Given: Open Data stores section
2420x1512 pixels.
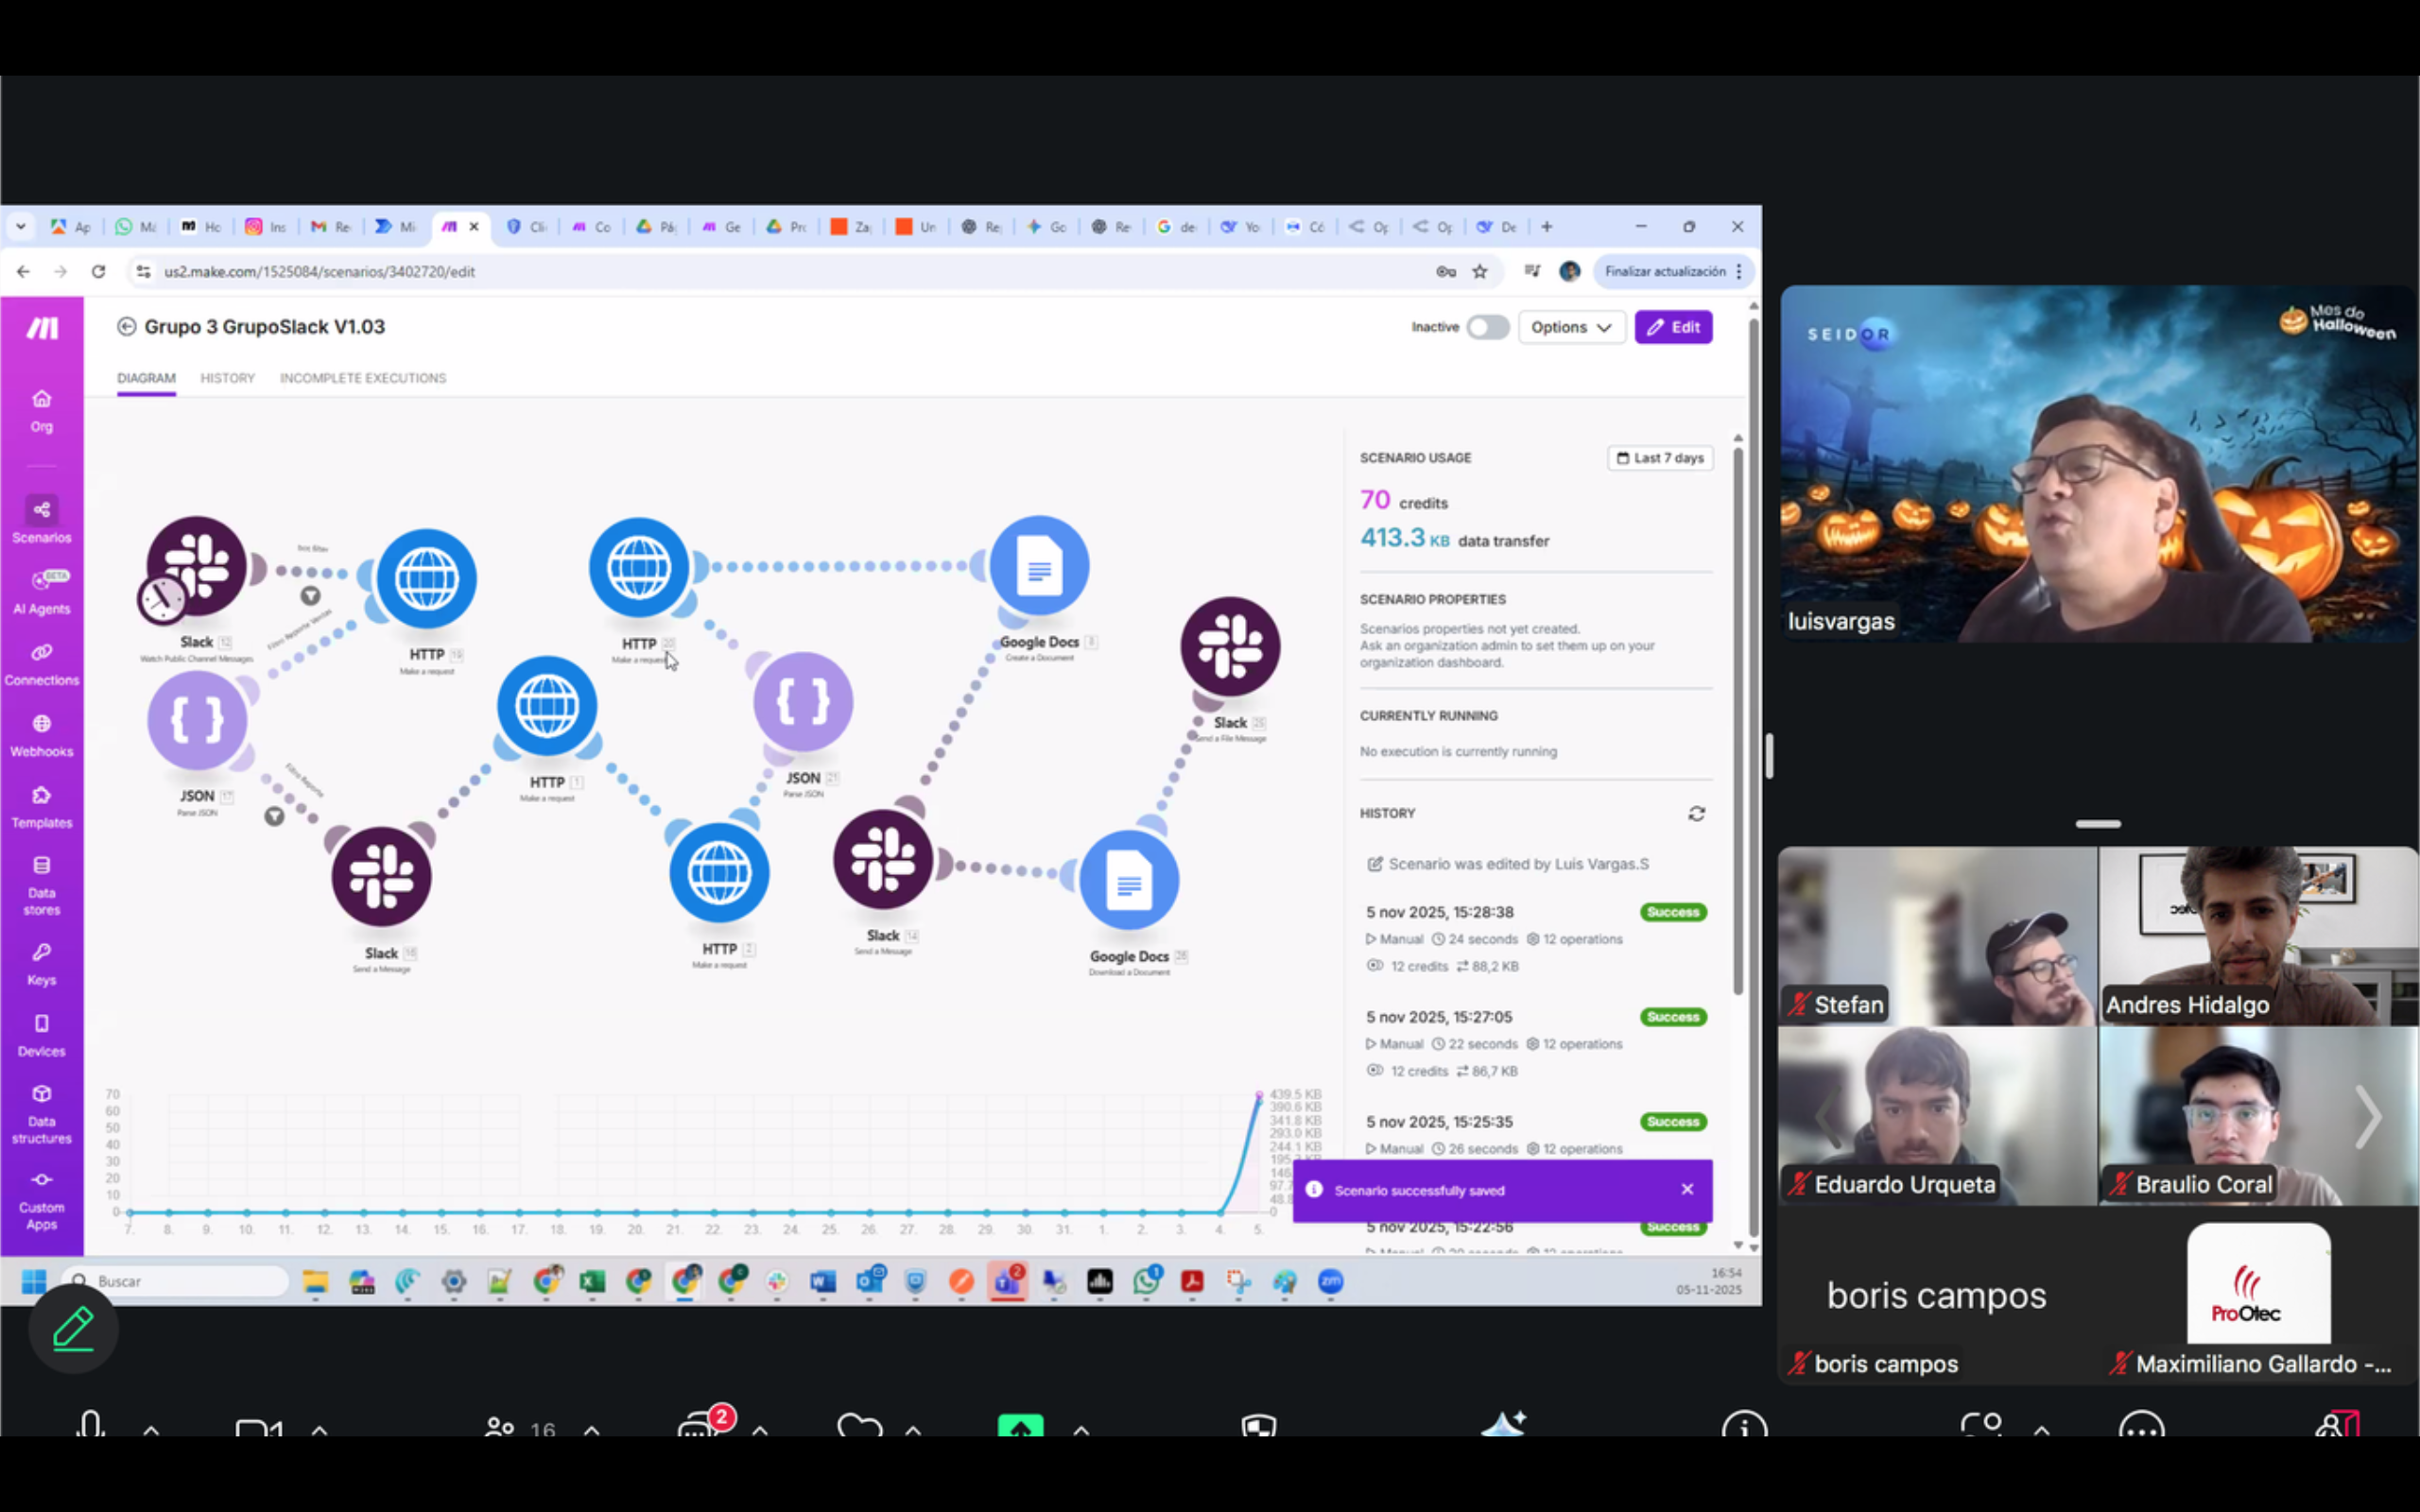Looking at the screenshot, I should tap(41, 886).
